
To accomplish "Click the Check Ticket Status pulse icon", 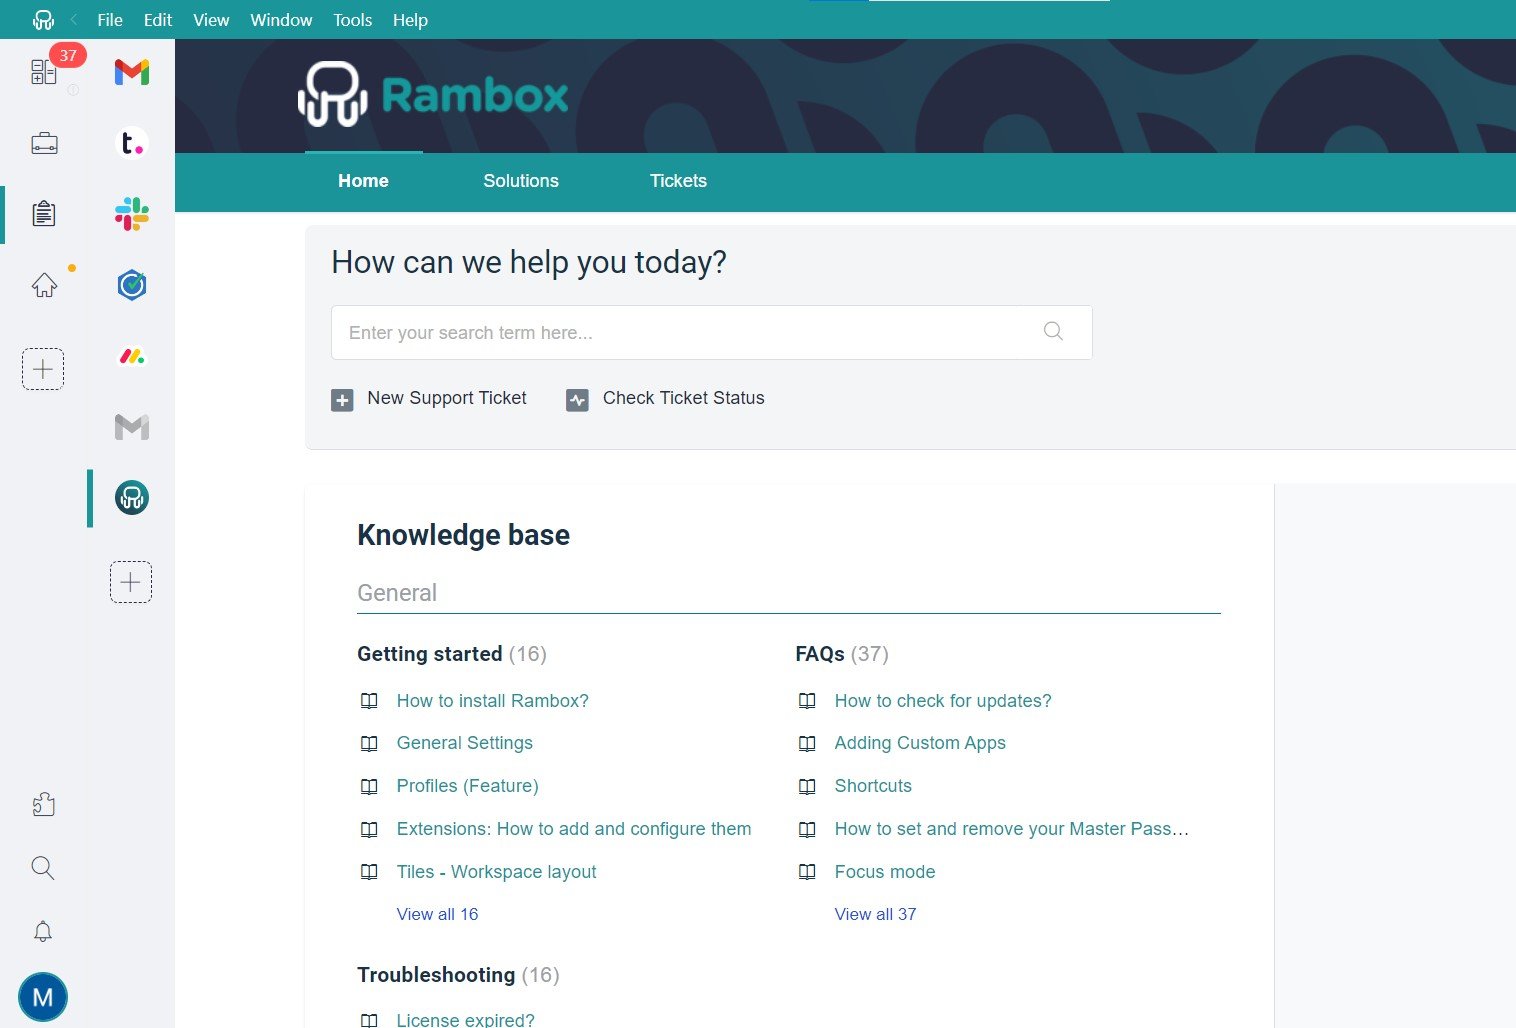I will pos(577,400).
